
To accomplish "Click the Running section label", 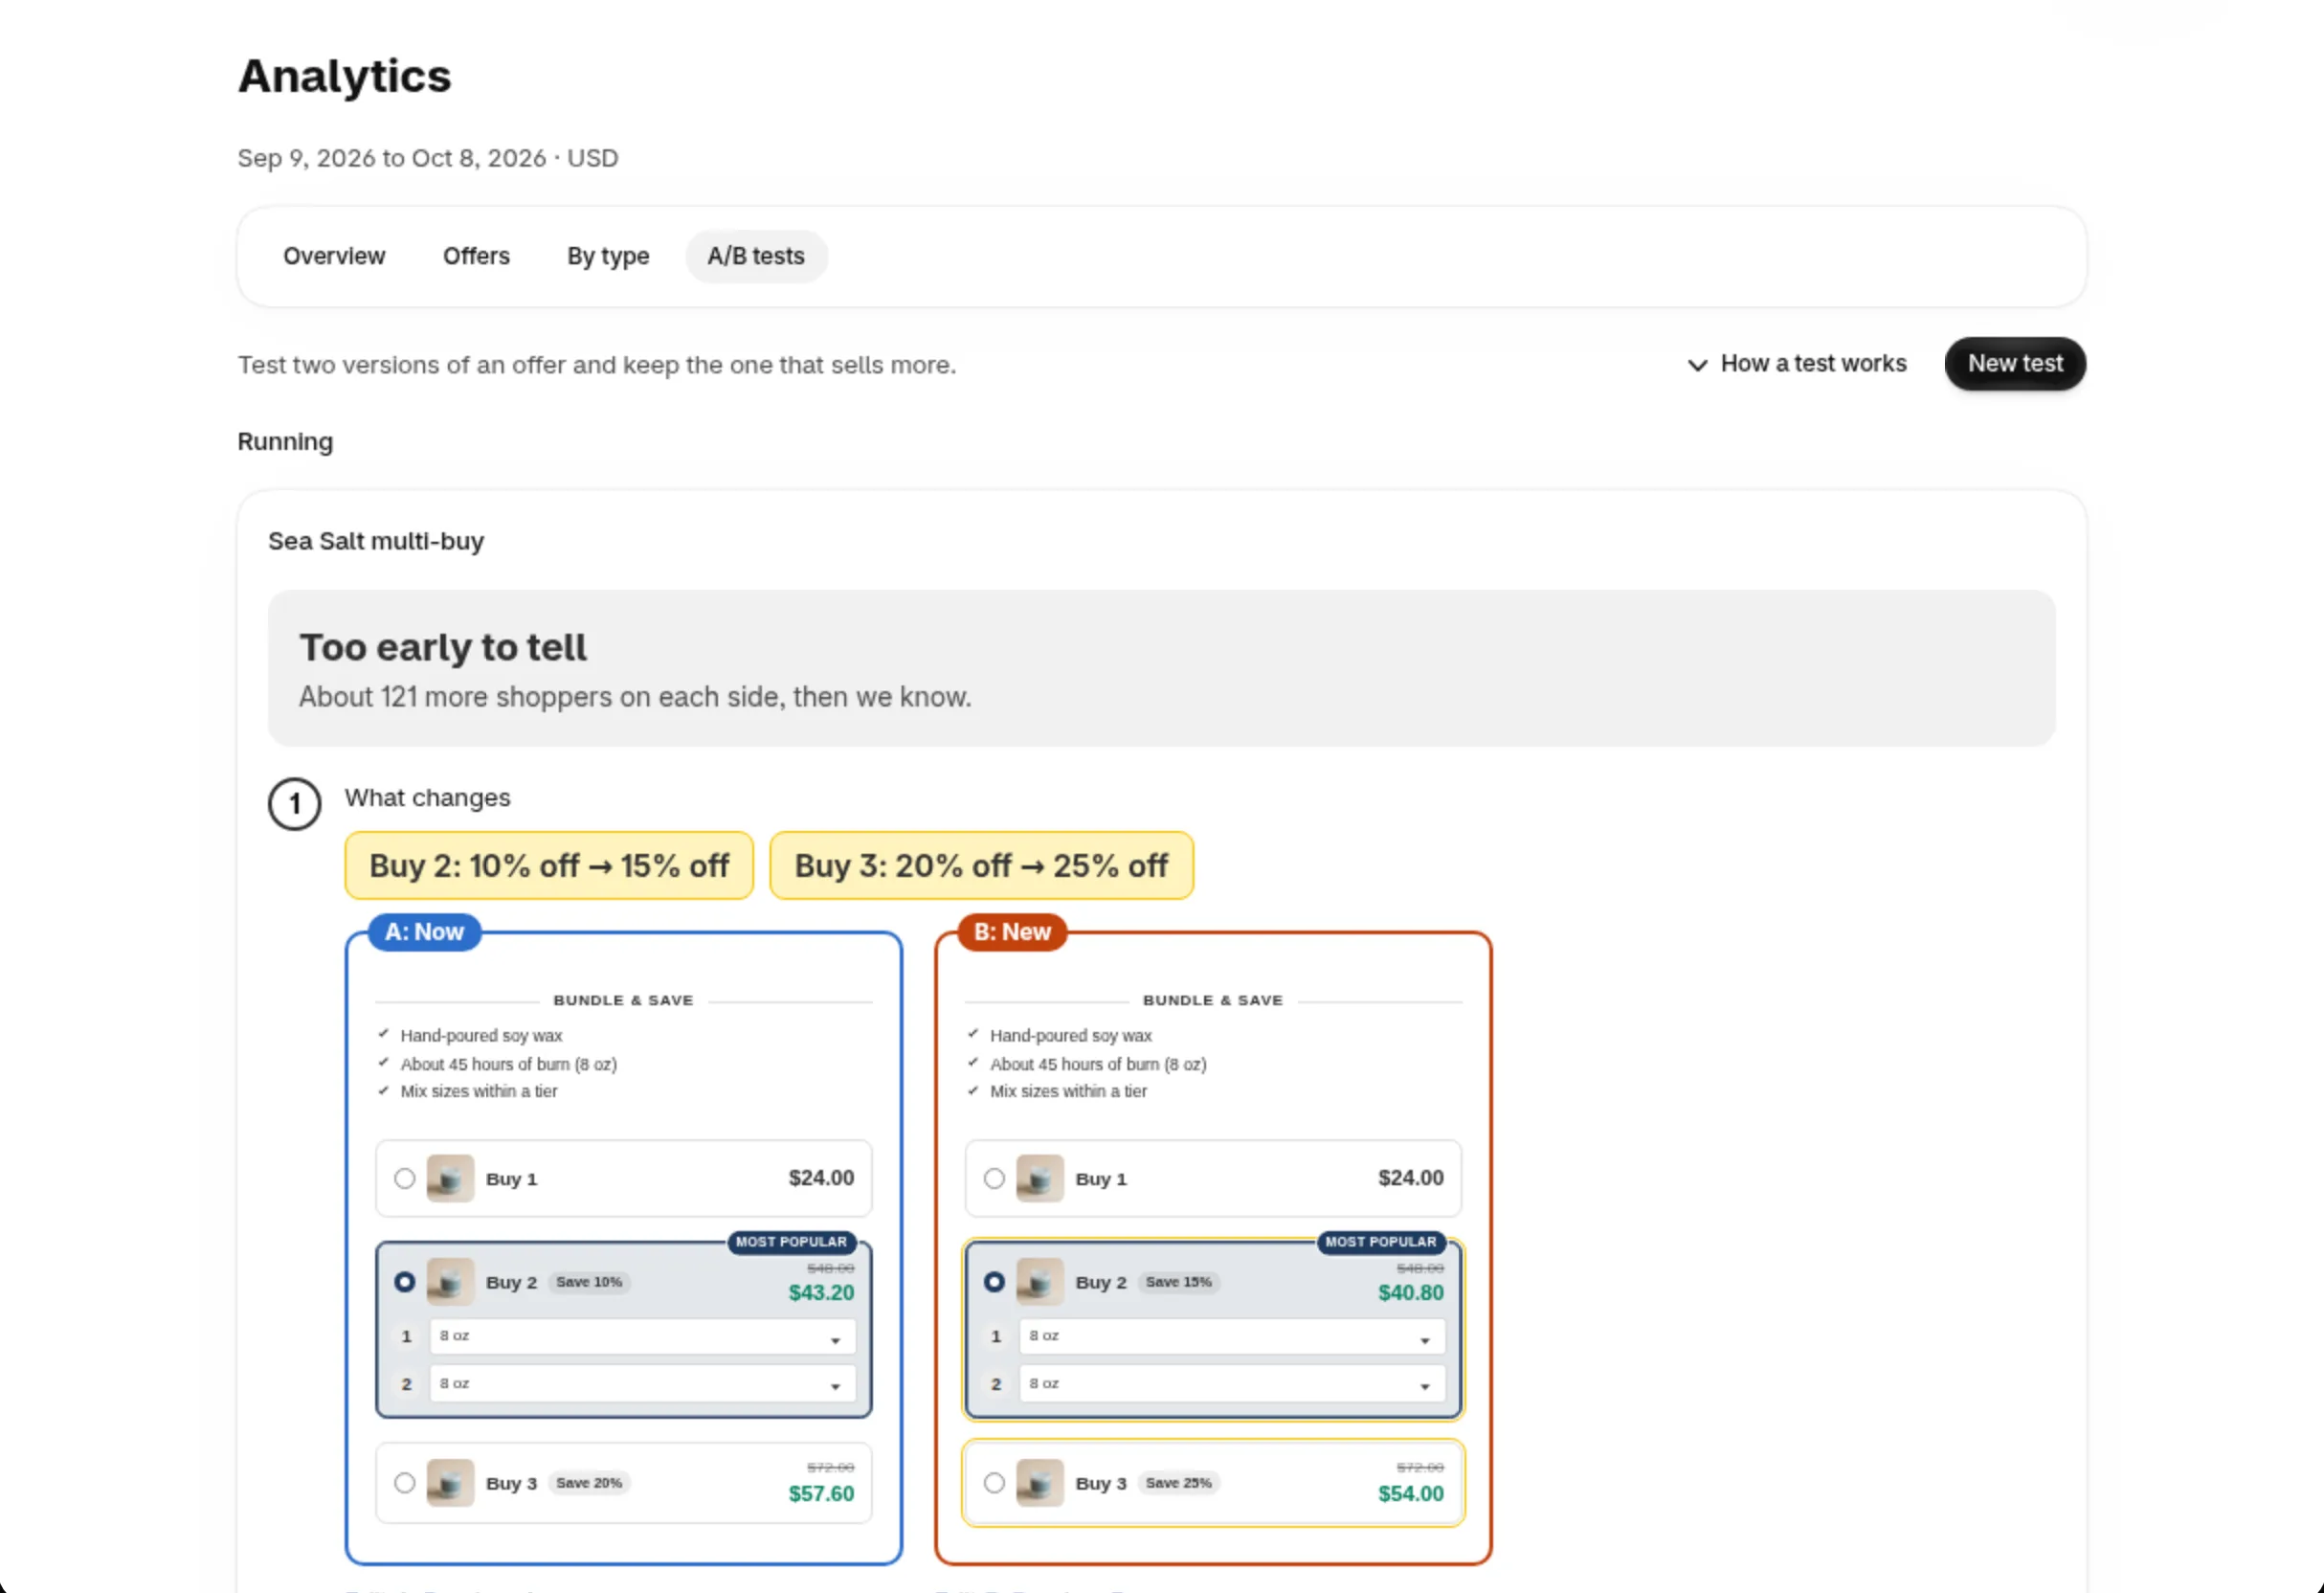I will point(285,442).
